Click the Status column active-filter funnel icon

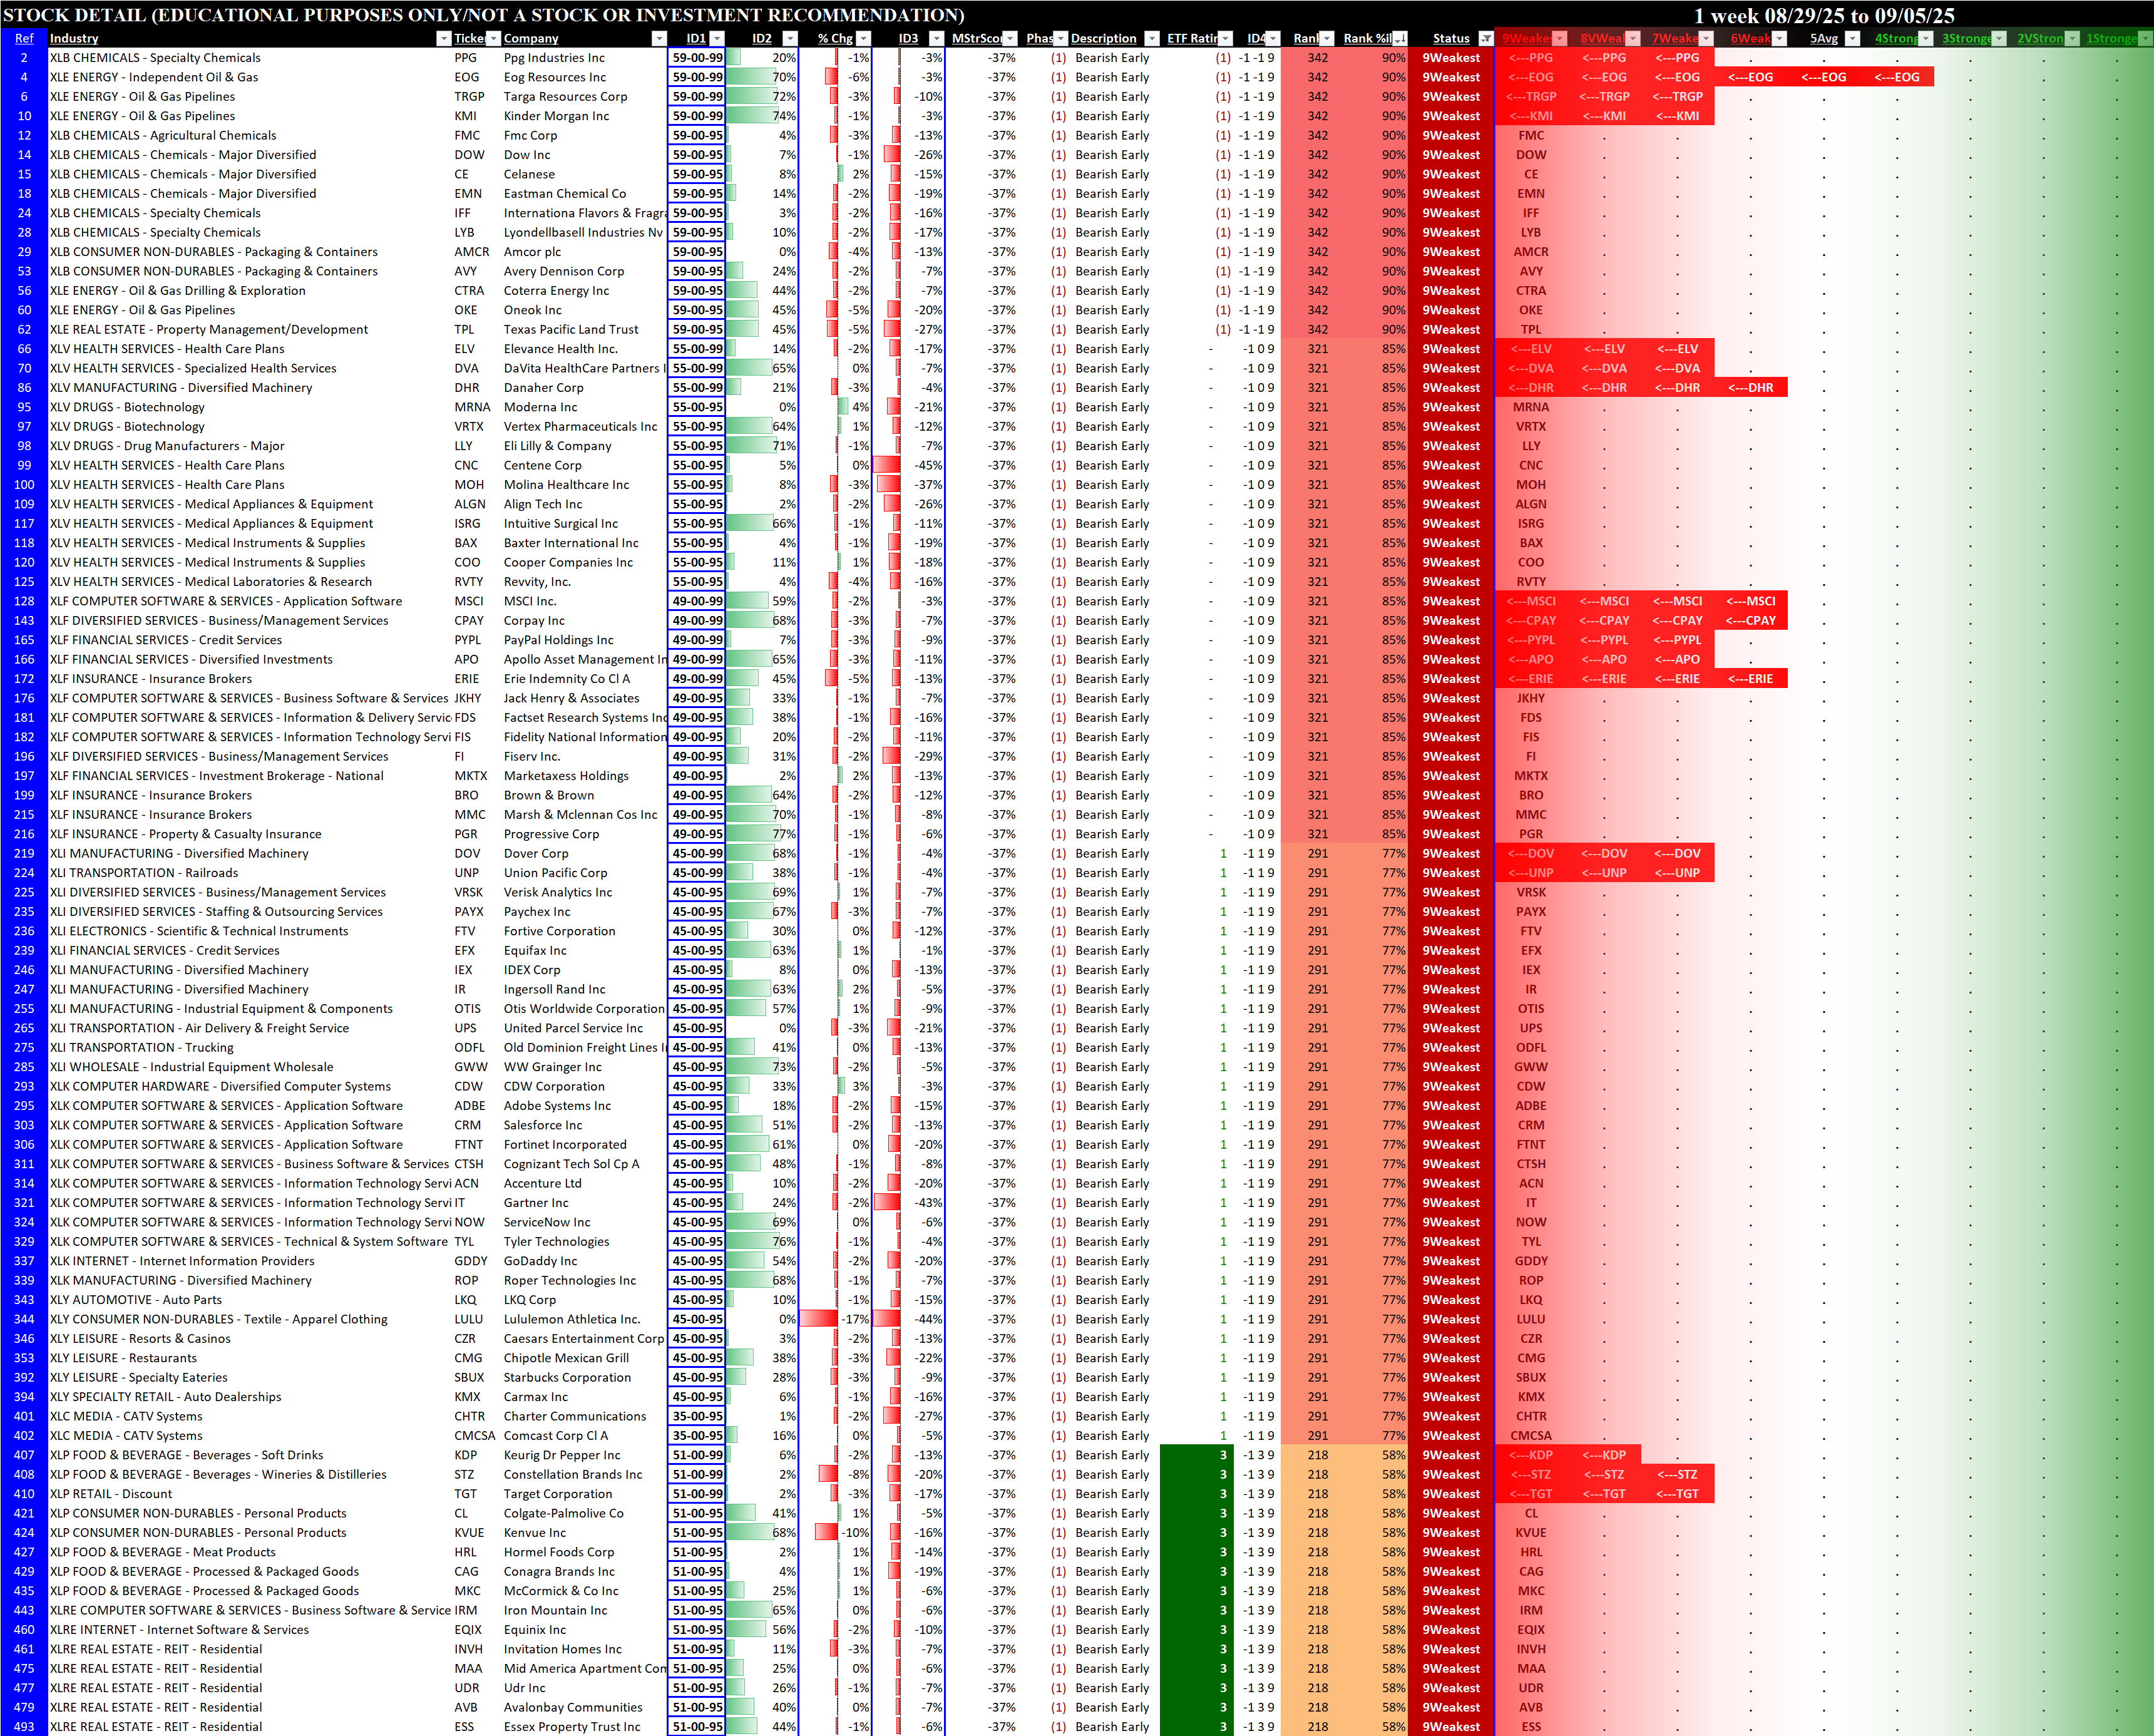pos(1485,38)
